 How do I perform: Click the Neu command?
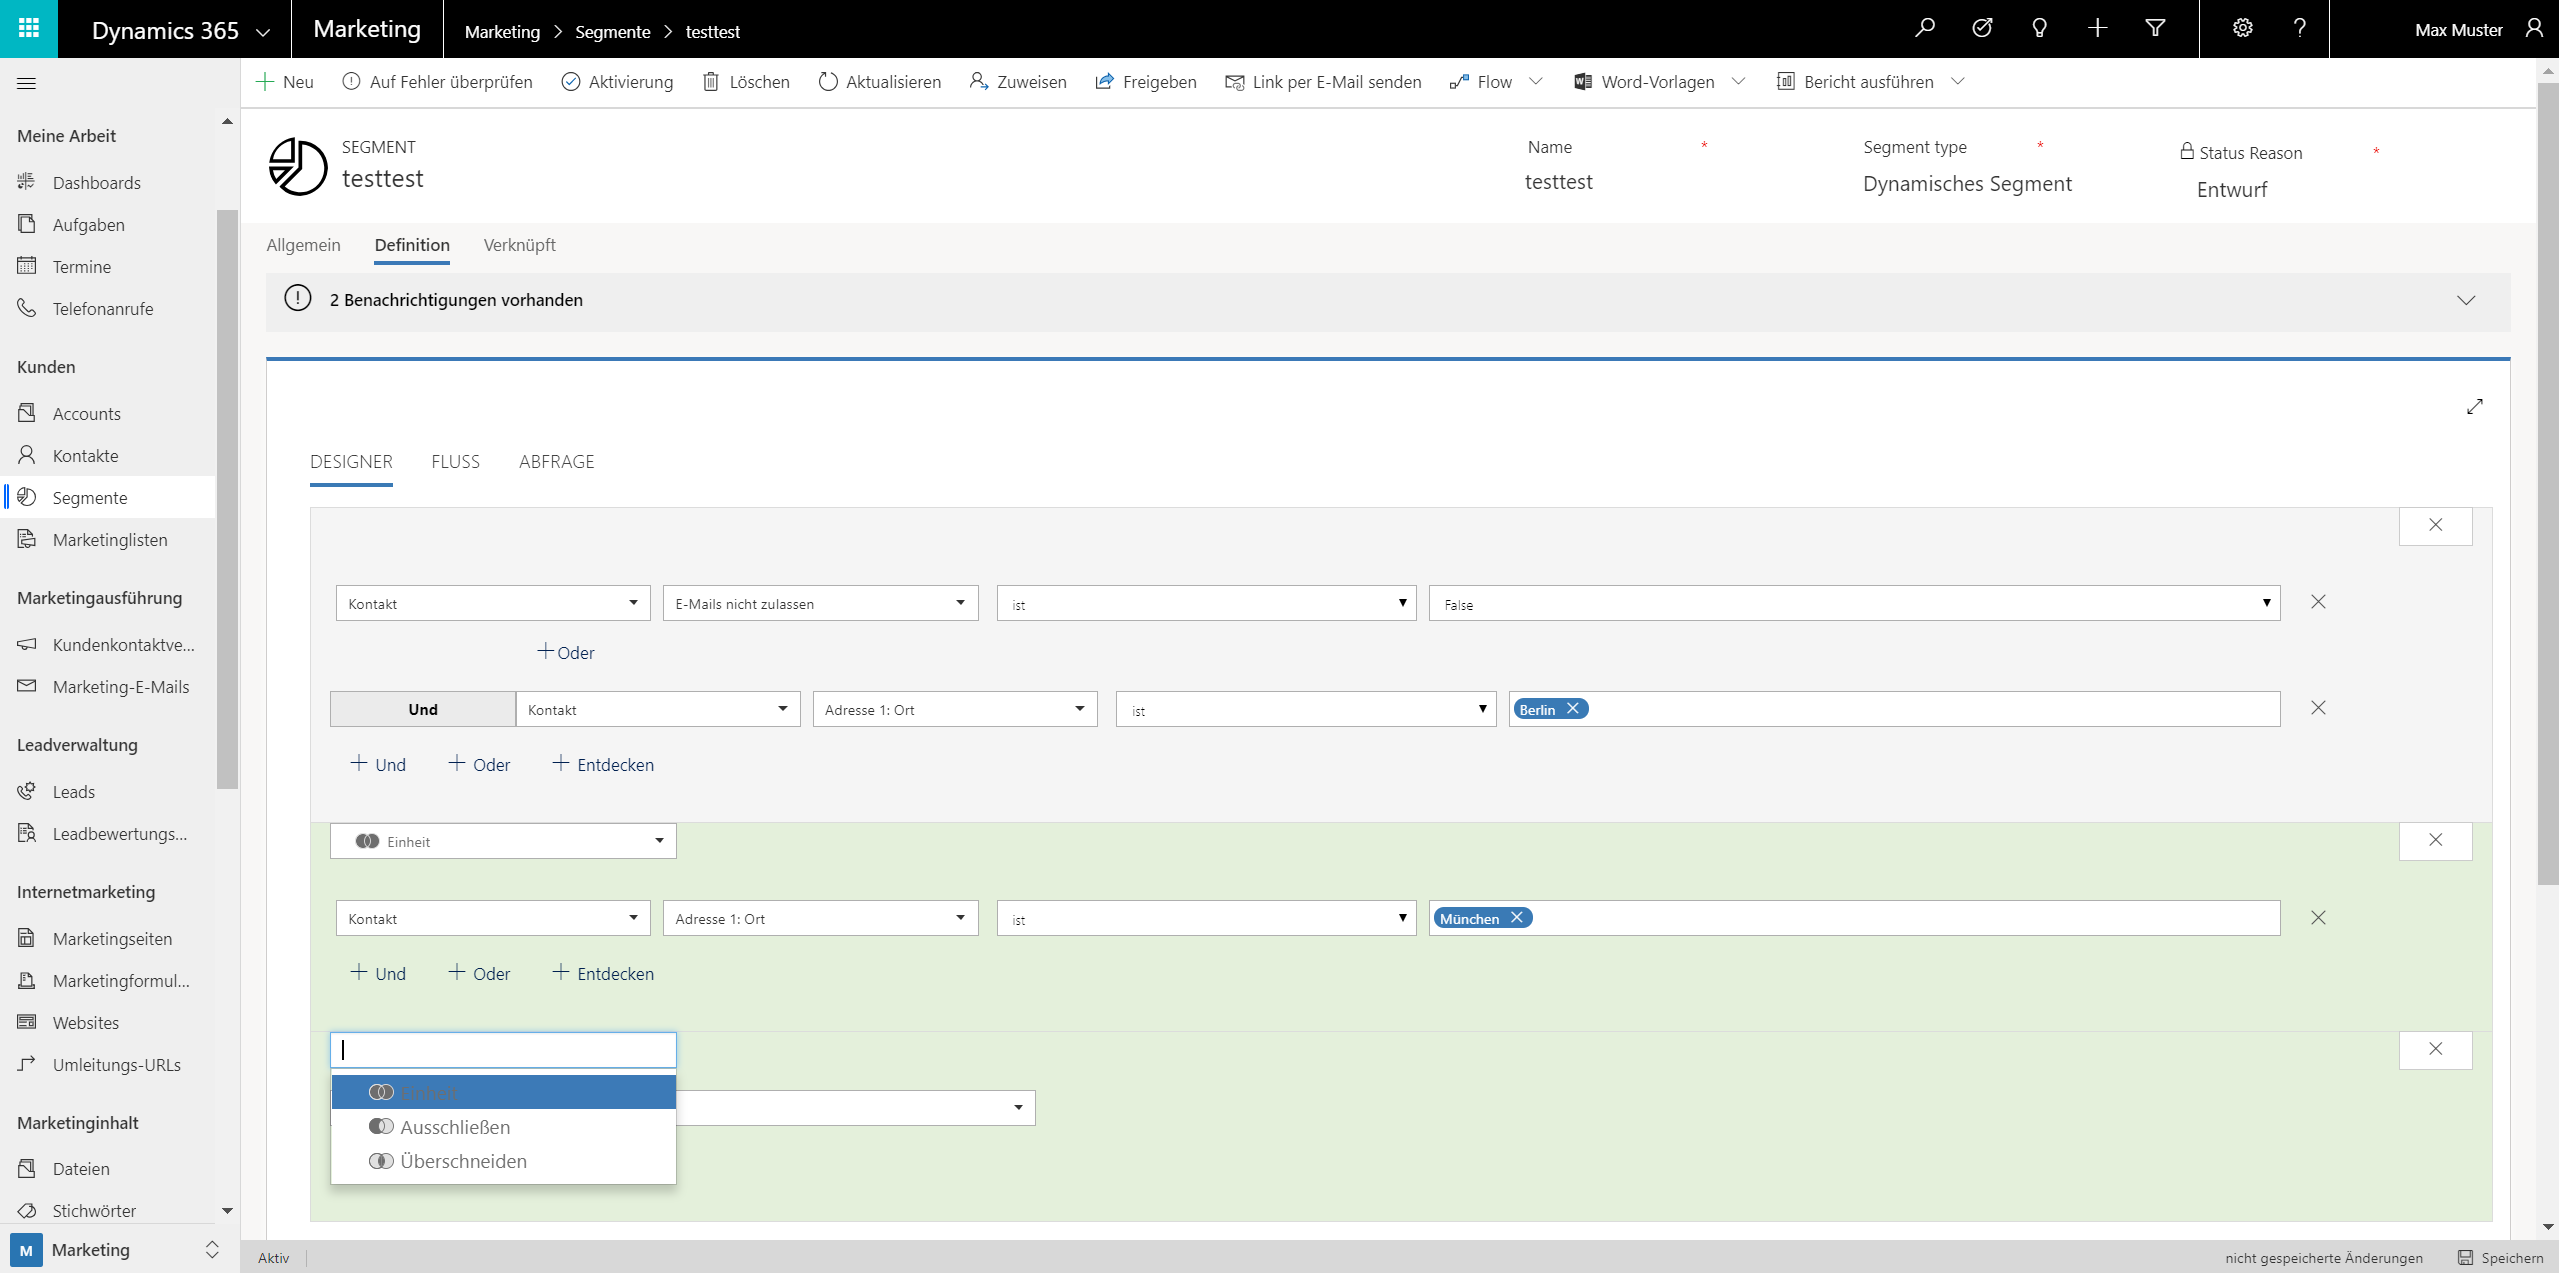click(285, 82)
